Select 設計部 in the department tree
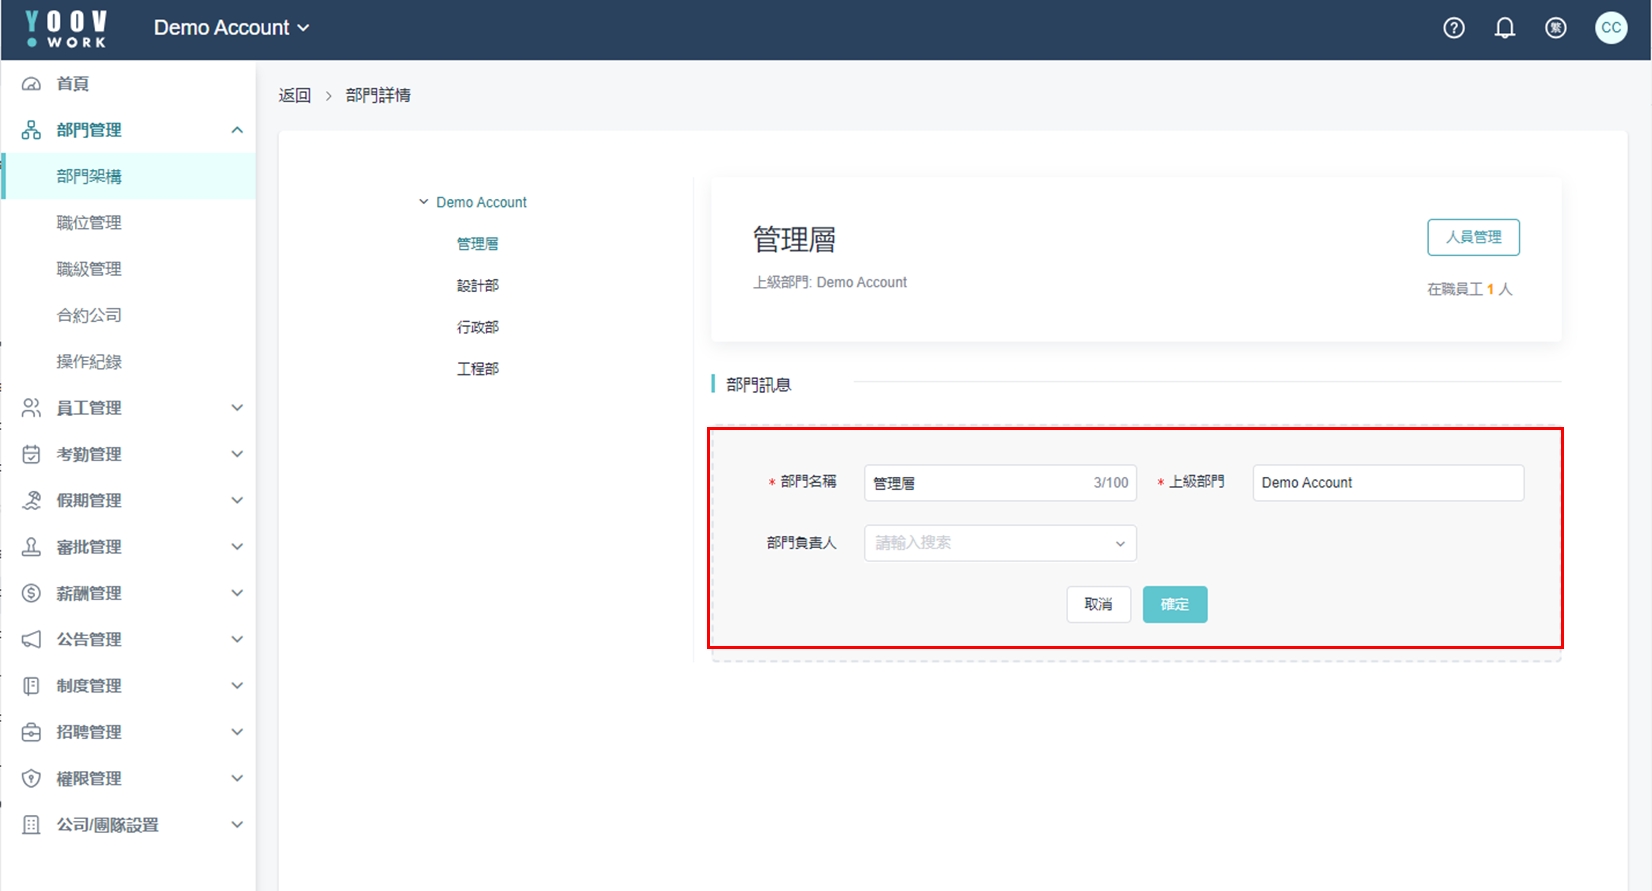Image resolution: width=1652 pixels, height=891 pixels. point(477,286)
